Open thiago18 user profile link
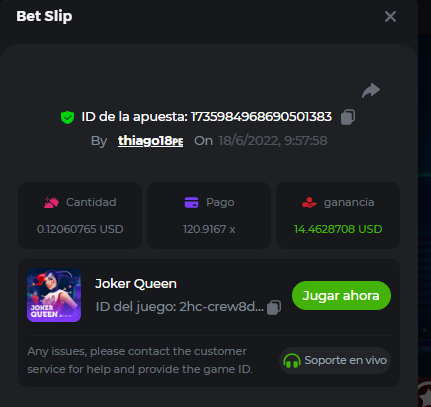The height and width of the screenshot is (407, 431). 150,141
